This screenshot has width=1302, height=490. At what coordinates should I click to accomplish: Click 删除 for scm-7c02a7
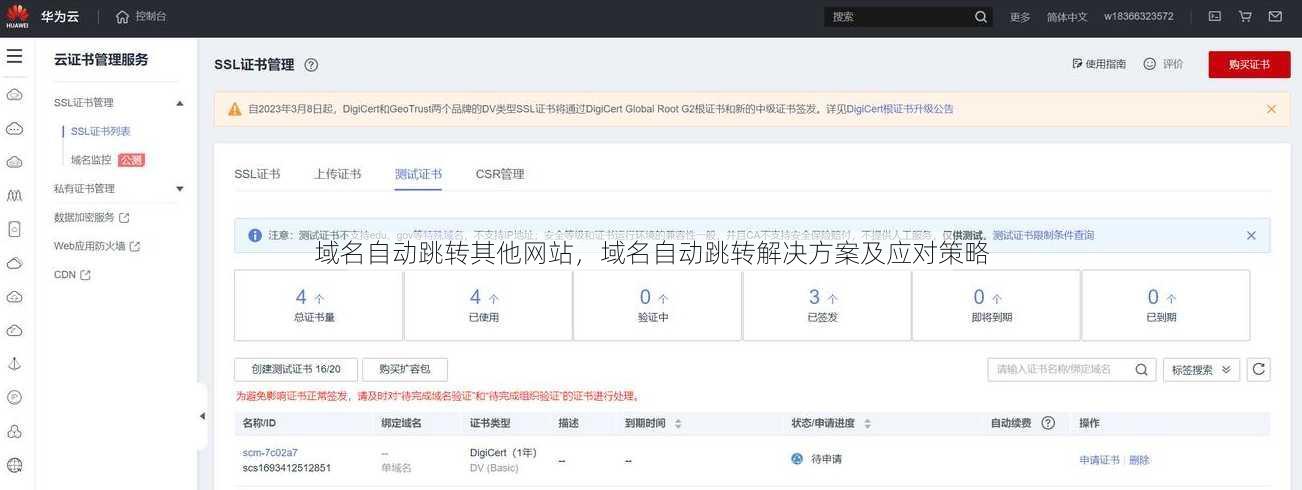[1139, 460]
